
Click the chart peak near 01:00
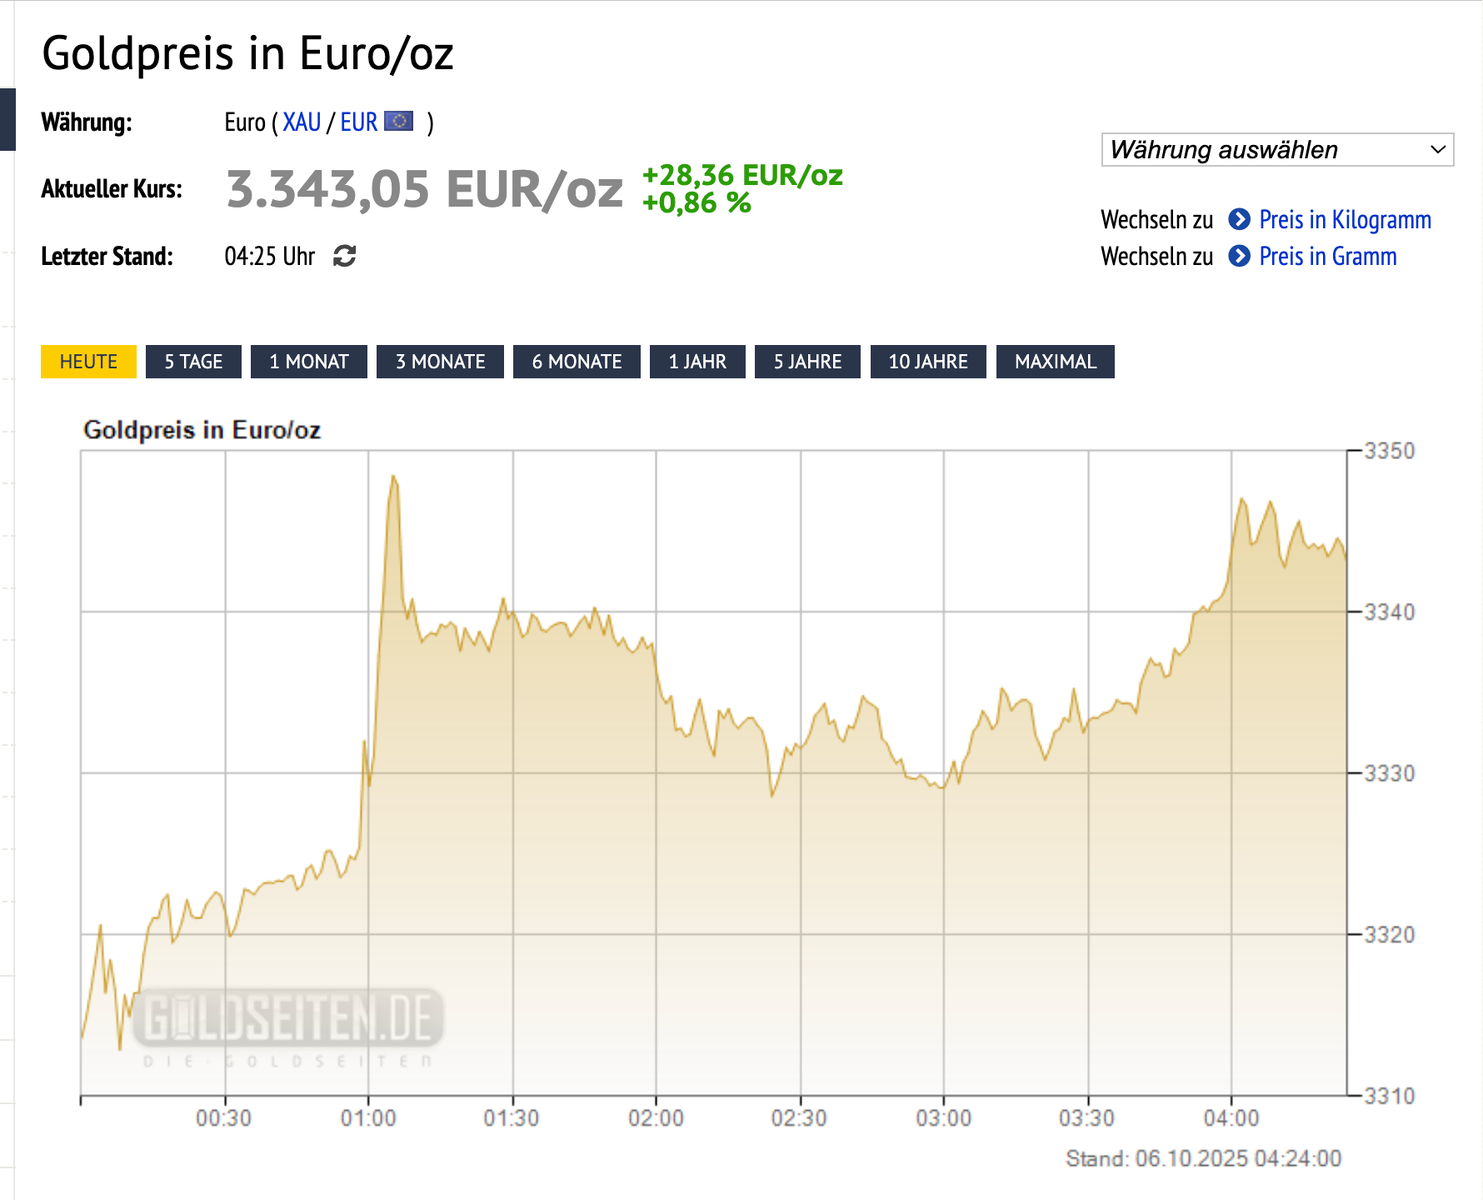[x=393, y=478]
